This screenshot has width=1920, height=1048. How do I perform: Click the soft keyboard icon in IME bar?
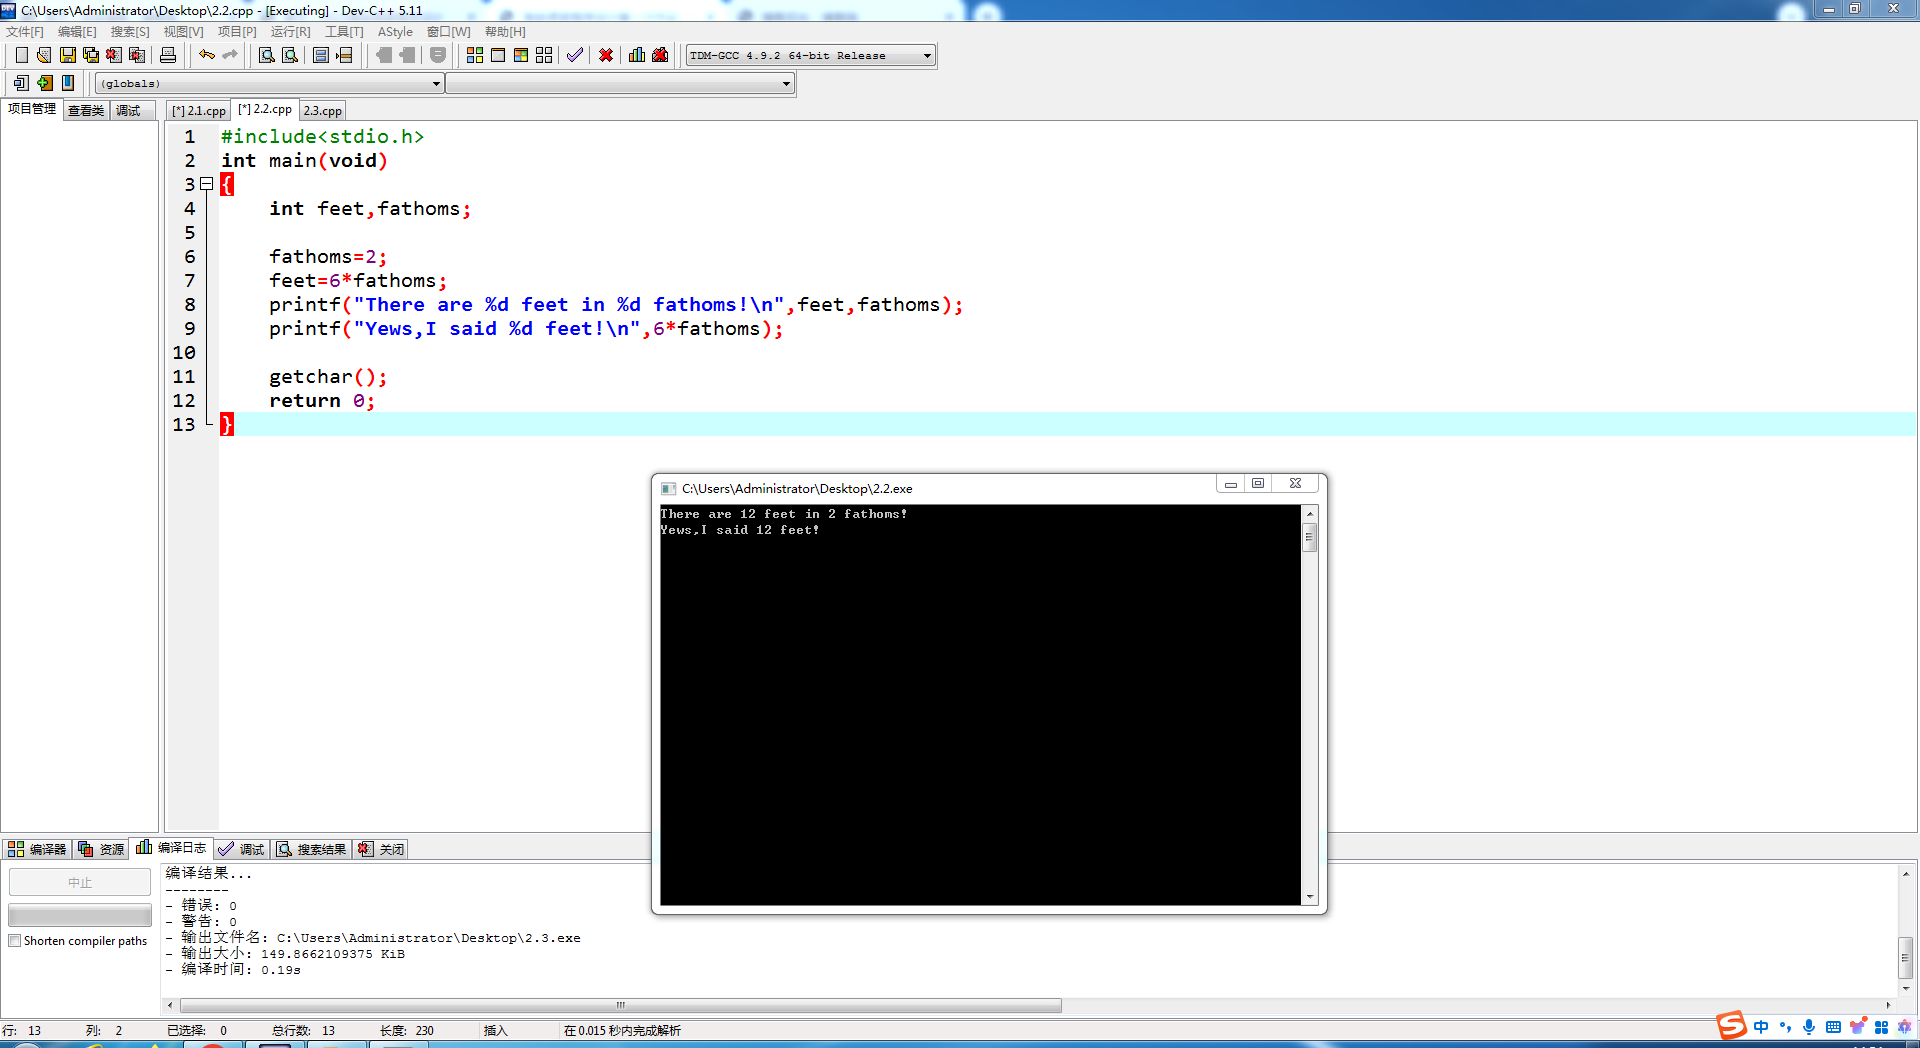(1833, 1027)
